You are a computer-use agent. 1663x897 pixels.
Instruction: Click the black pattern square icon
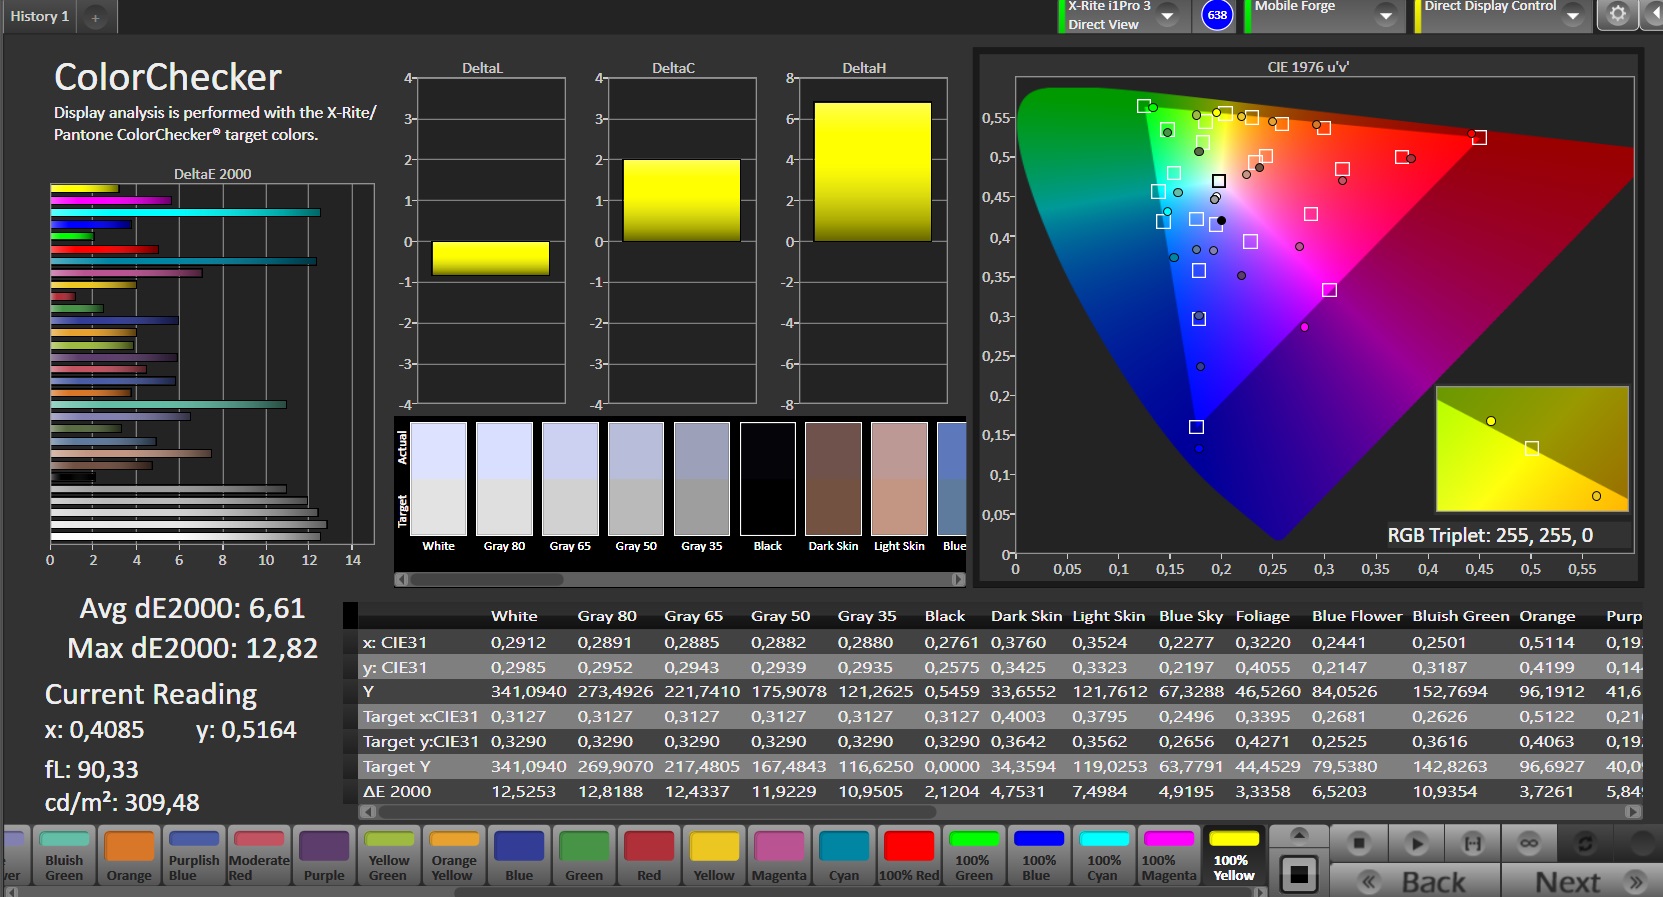1298,874
